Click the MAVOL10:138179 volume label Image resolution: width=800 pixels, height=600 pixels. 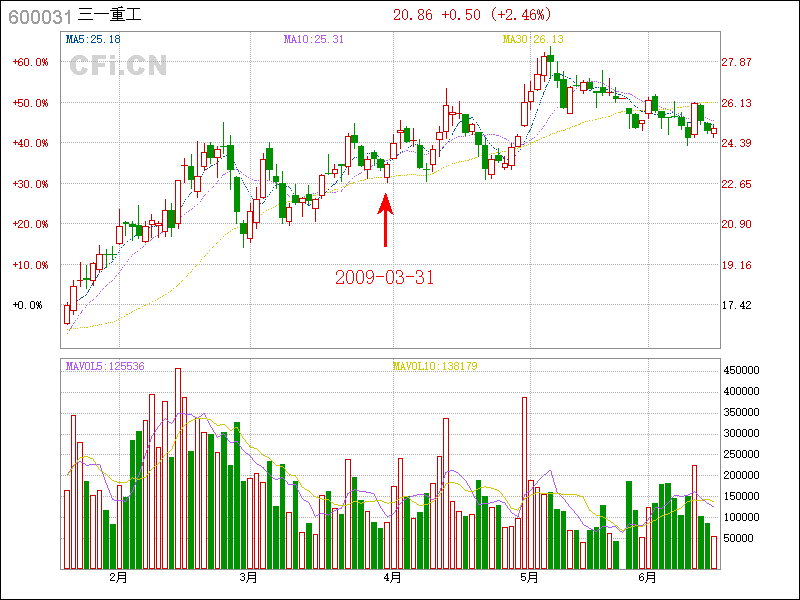coord(435,366)
